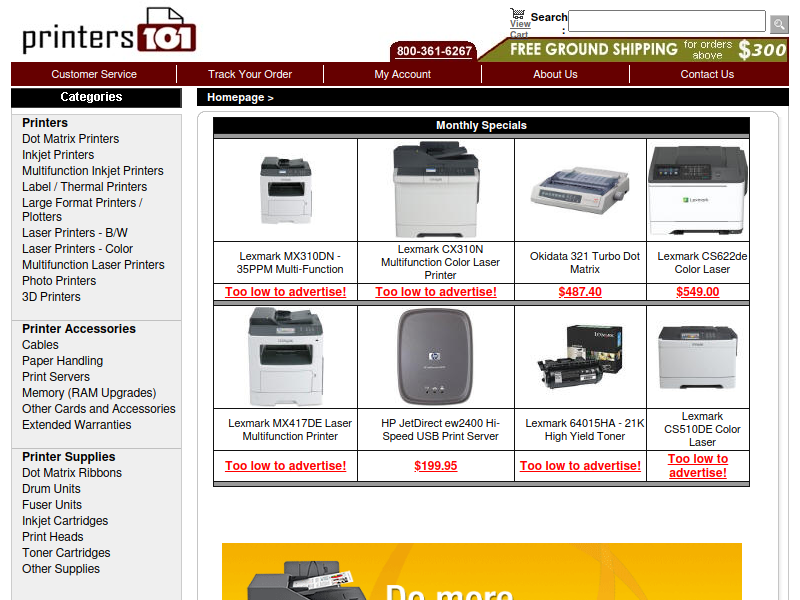Open Memory (RAM Upgrades) category
This screenshot has height=600, width=800.
coord(89,393)
